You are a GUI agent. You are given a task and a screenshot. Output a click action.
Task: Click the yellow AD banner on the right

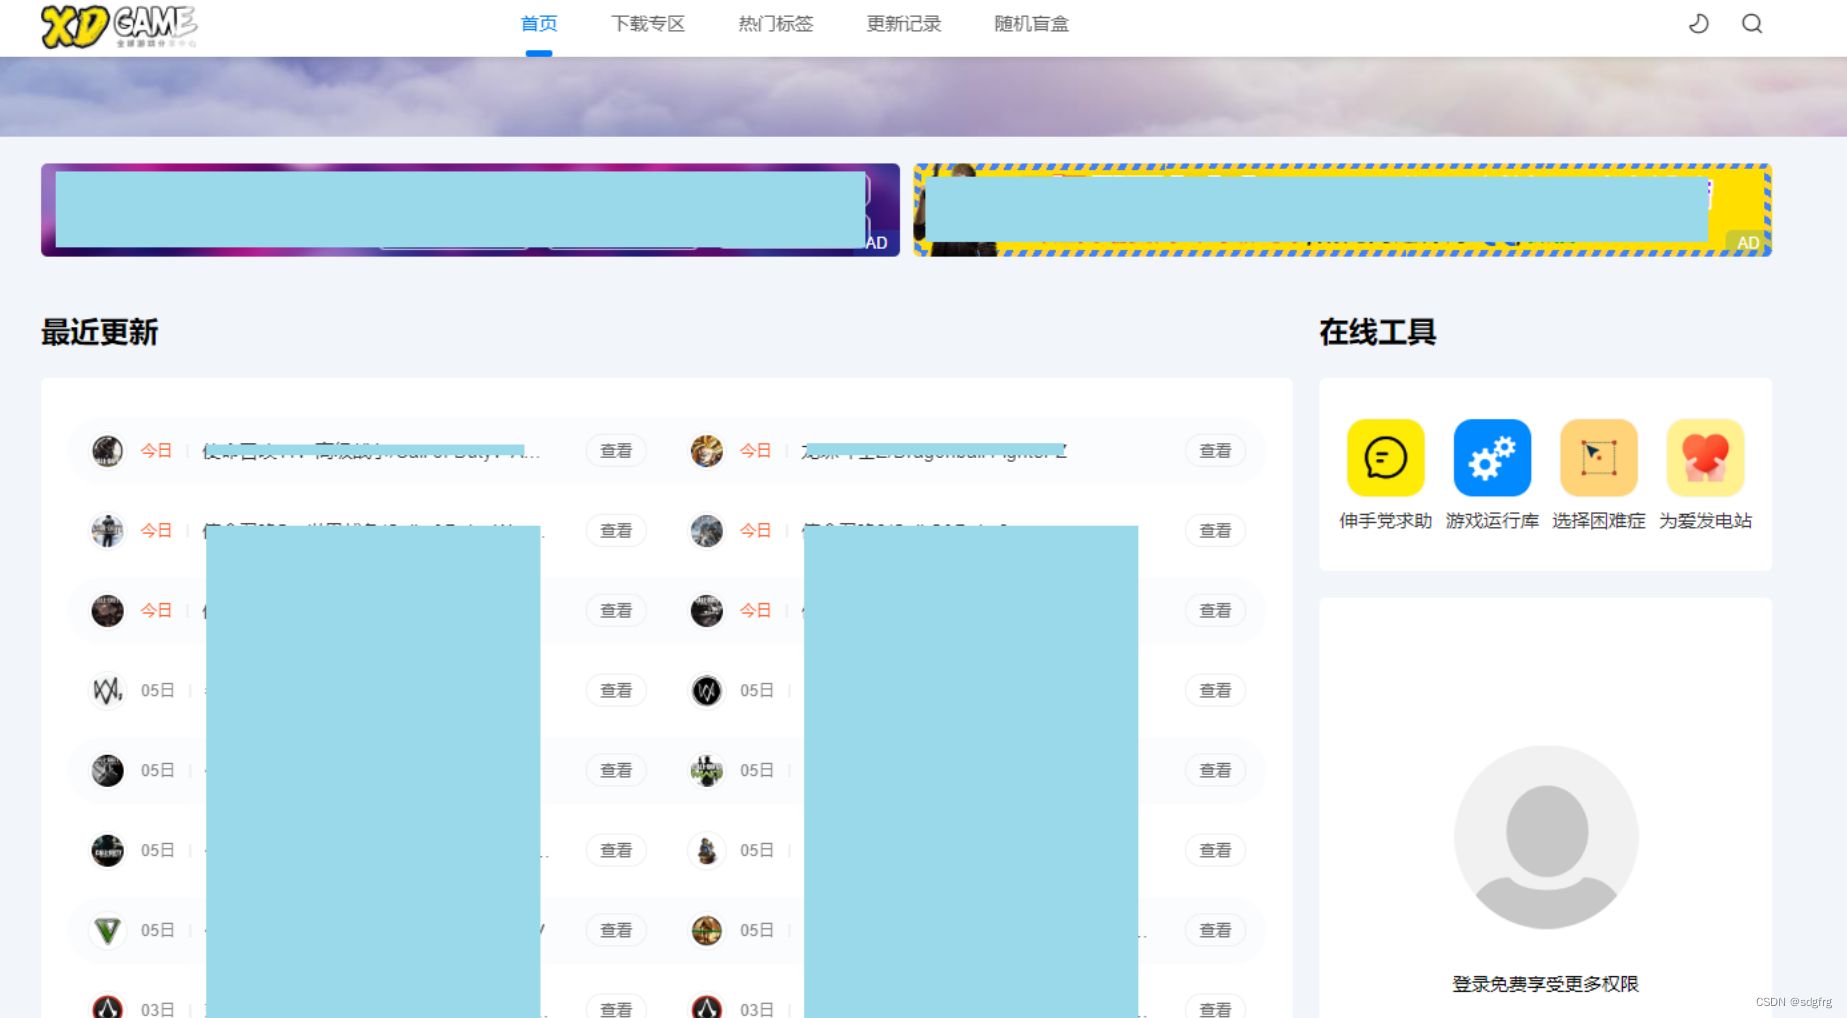tap(1340, 212)
